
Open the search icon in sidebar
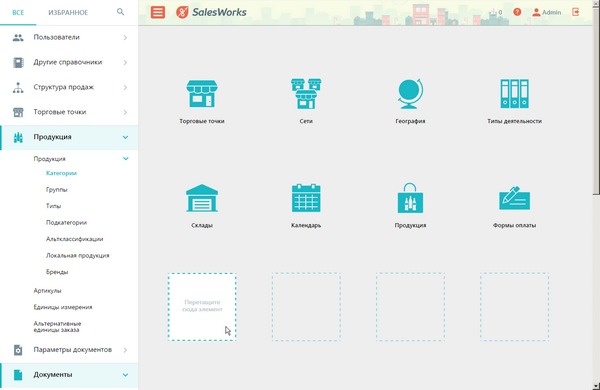click(121, 12)
